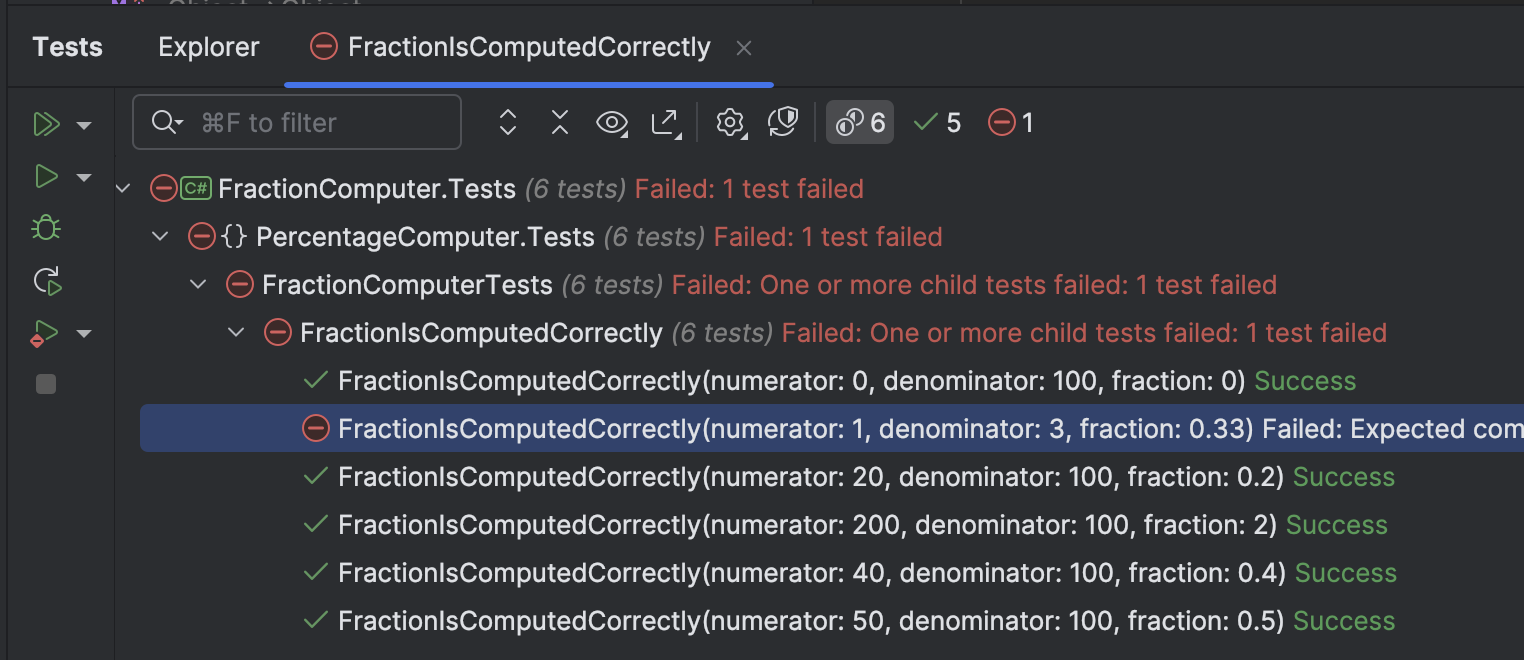Close the FractionIsComputedCorrectly tab
Screen dimensions: 1524x660
pyautogui.click(x=744, y=47)
